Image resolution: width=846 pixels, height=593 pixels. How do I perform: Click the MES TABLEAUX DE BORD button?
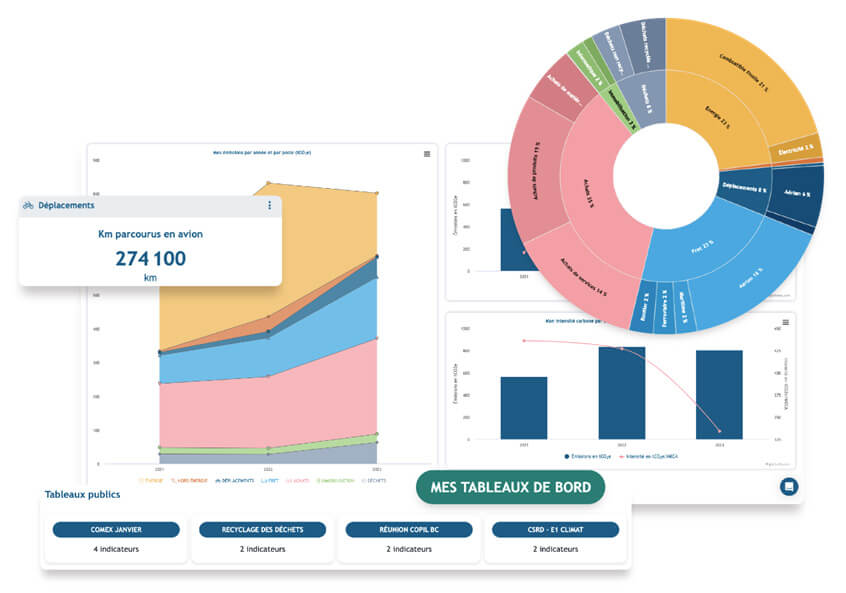pyautogui.click(x=510, y=487)
